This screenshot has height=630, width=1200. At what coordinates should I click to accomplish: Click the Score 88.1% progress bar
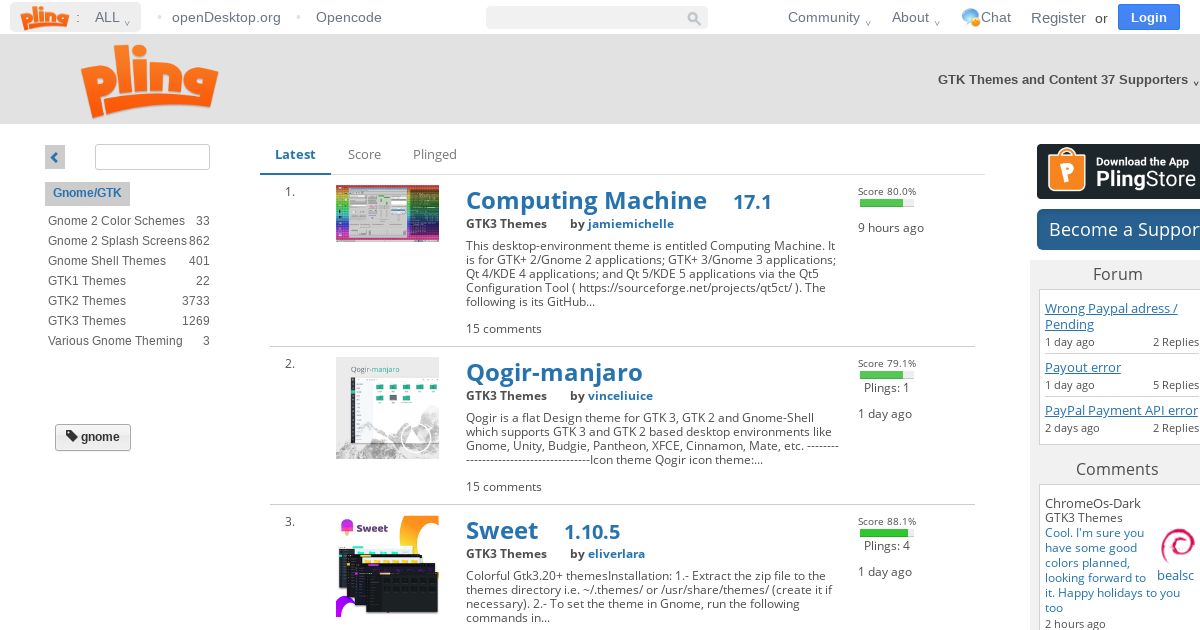[886, 533]
